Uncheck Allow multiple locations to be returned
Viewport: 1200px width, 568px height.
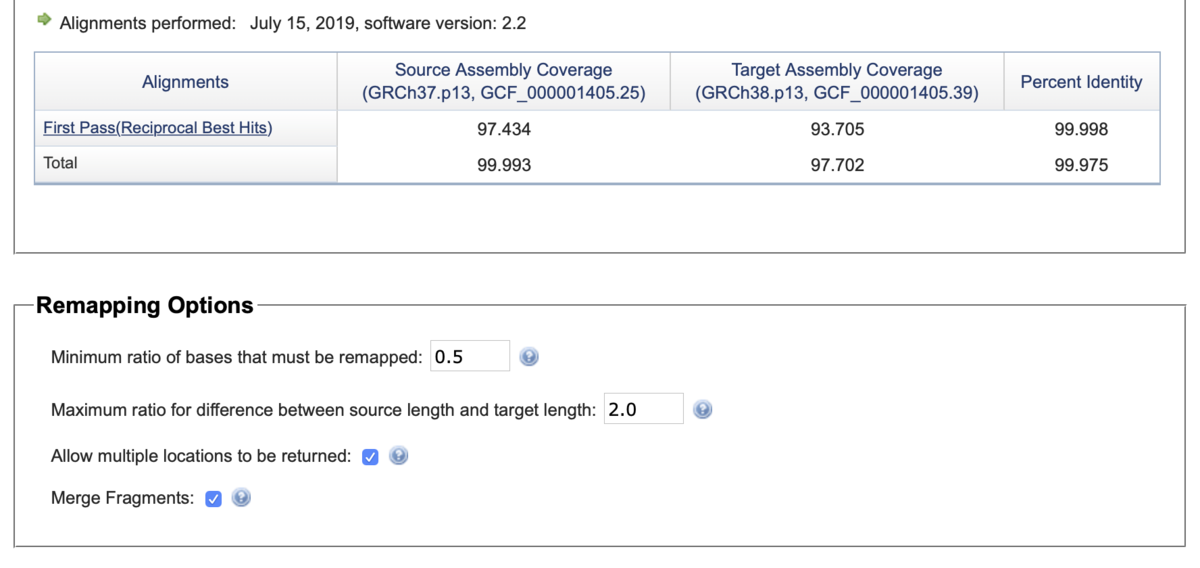tap(370, 457)
